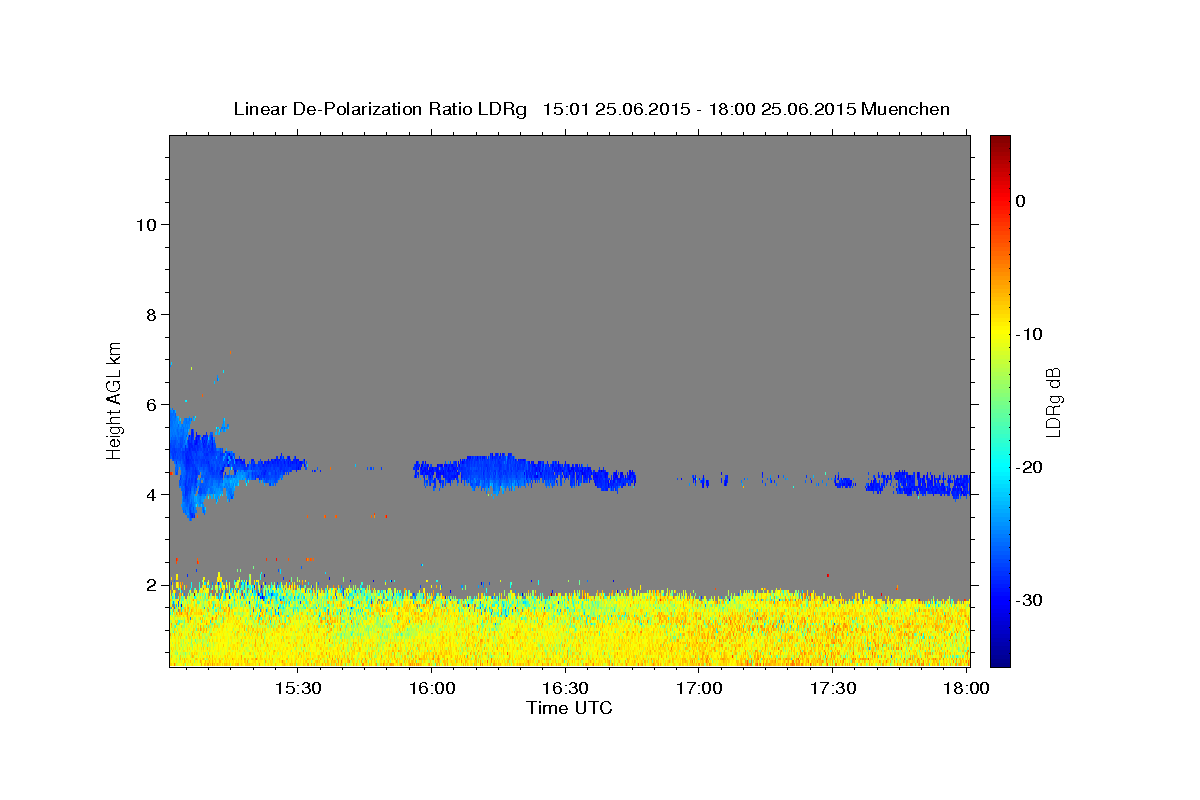Click the dark red top of the colorbar

click(1000, 145)
